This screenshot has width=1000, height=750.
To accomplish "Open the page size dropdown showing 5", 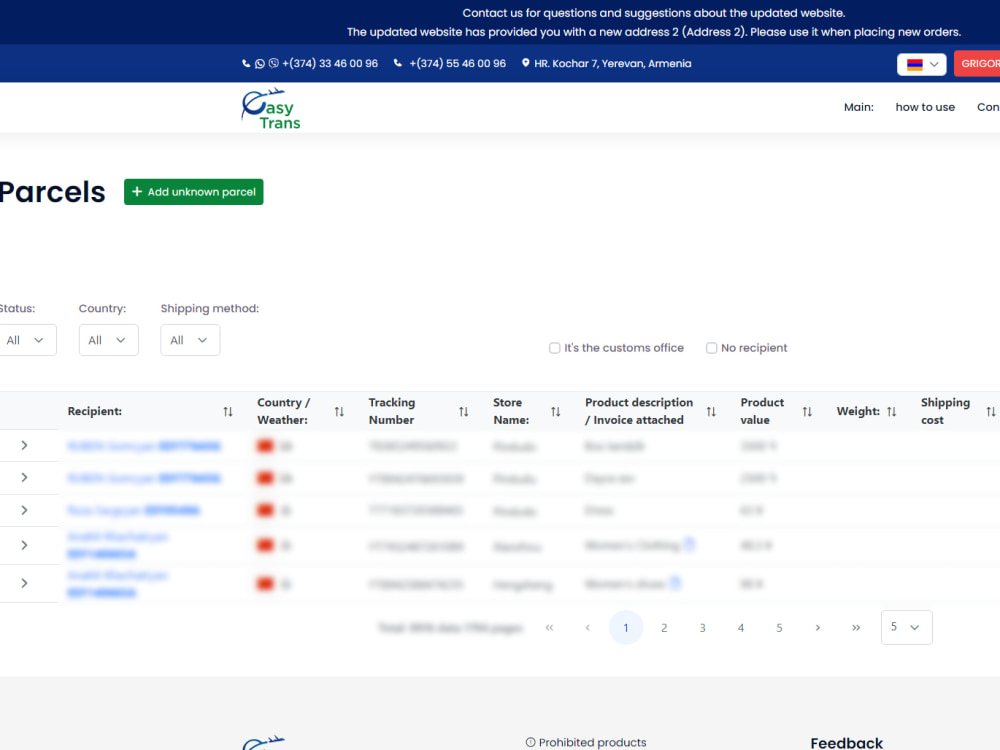I will [x=906, y=628].
